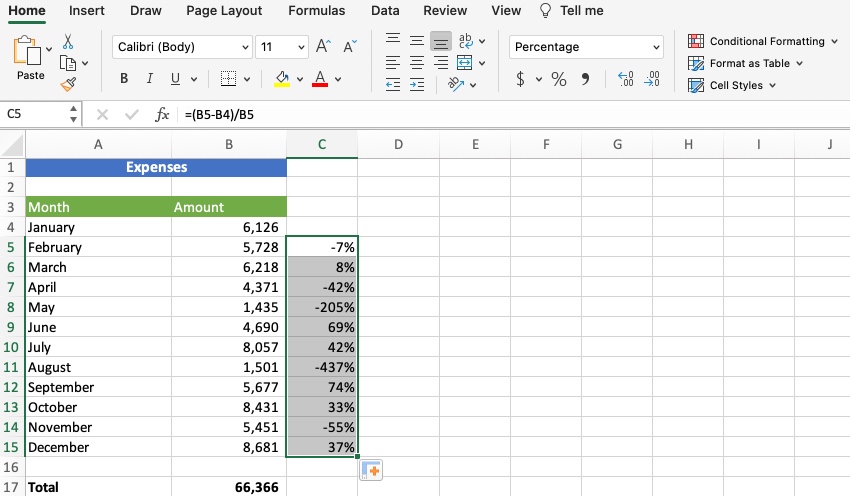The image size is (850, 496).
Task: Switch to the Home tab
Action: [x=27, y=11]
